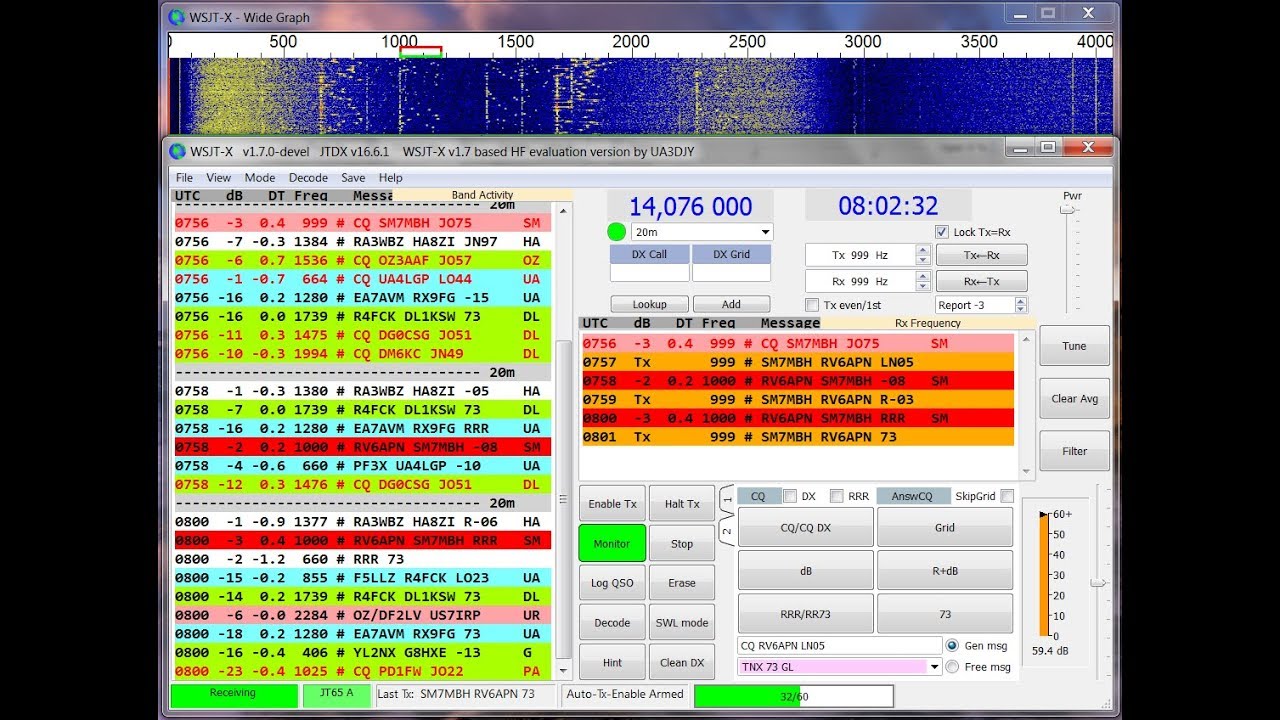Open the Help menu
This screenshot has width=1280, height=720.
click(x=390, y=178)
